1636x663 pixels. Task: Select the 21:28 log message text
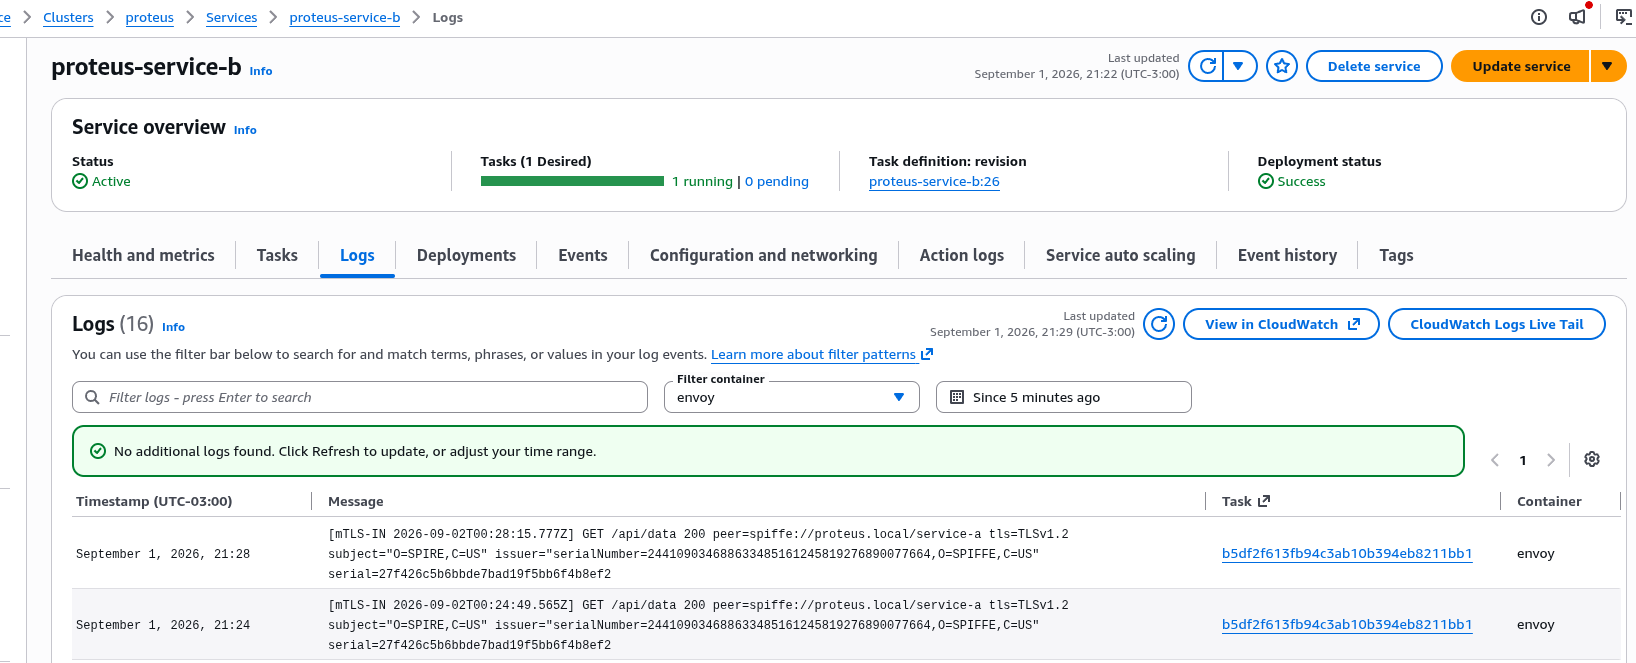(x=698, y=554)
